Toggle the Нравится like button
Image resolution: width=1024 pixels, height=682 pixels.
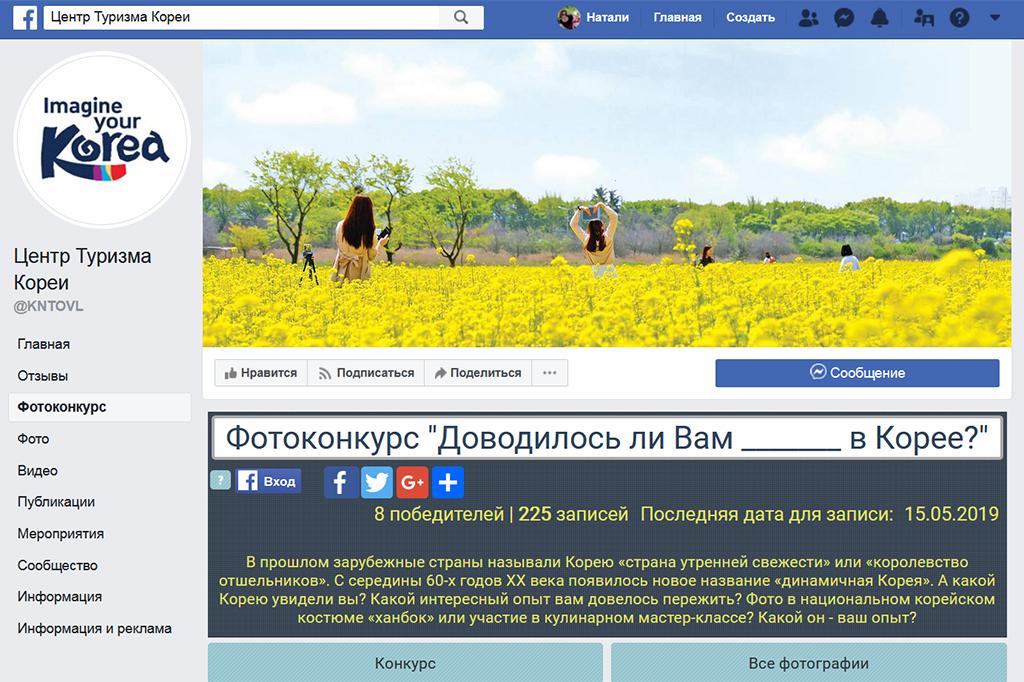261,373
